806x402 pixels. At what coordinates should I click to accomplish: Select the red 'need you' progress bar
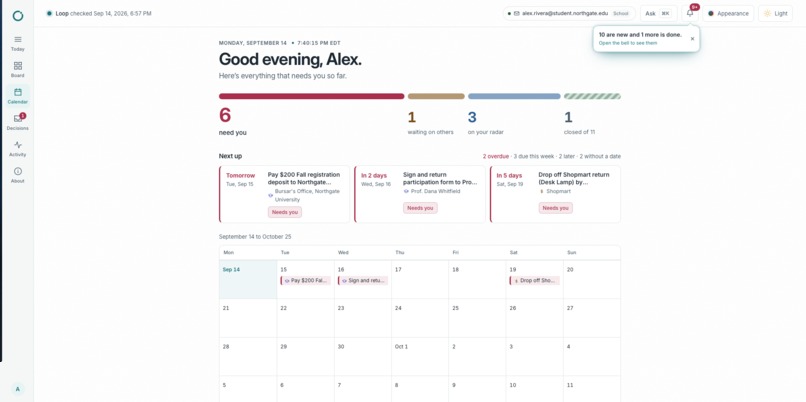point(312,96)
